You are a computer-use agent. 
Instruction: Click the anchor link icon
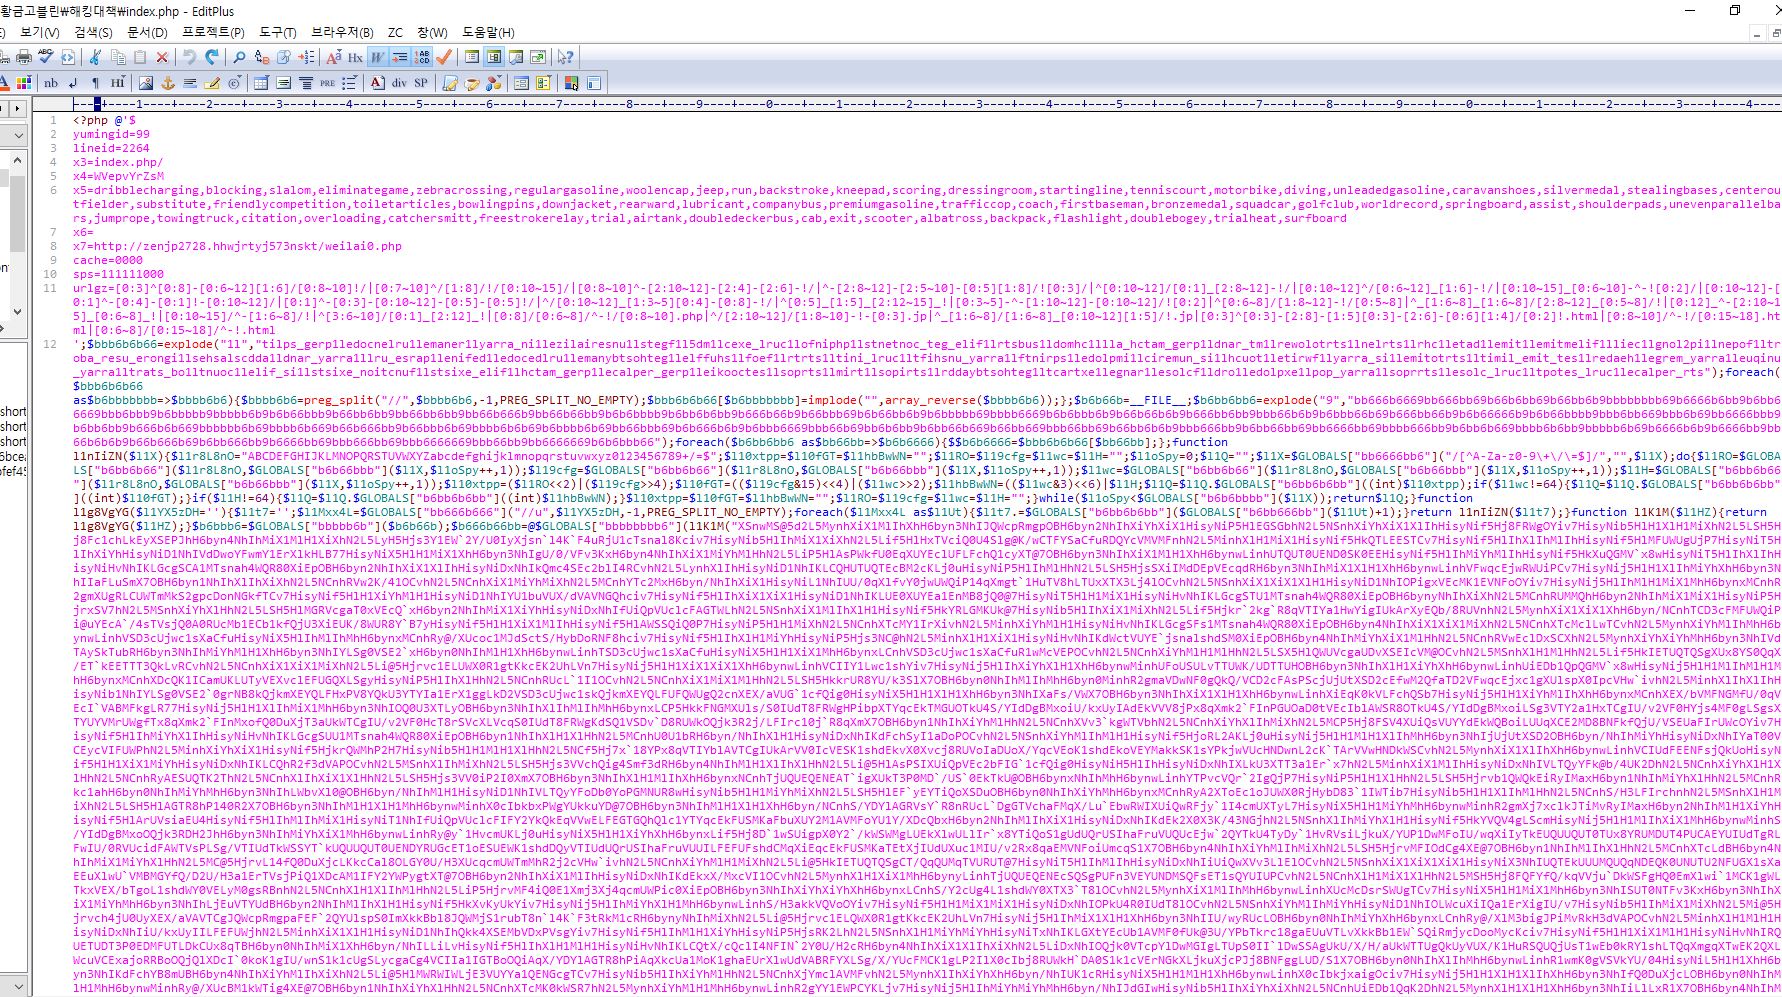168,83
